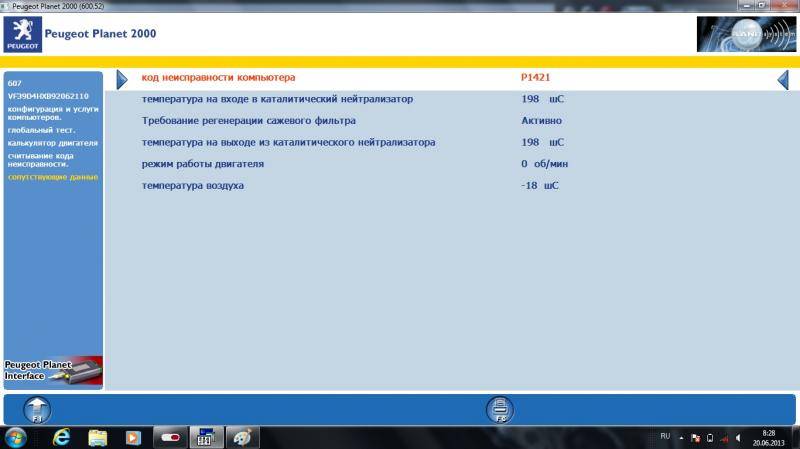Open the media player from the taskbar
Viewport: 800px width, 449px height.
tap(133, 438)
